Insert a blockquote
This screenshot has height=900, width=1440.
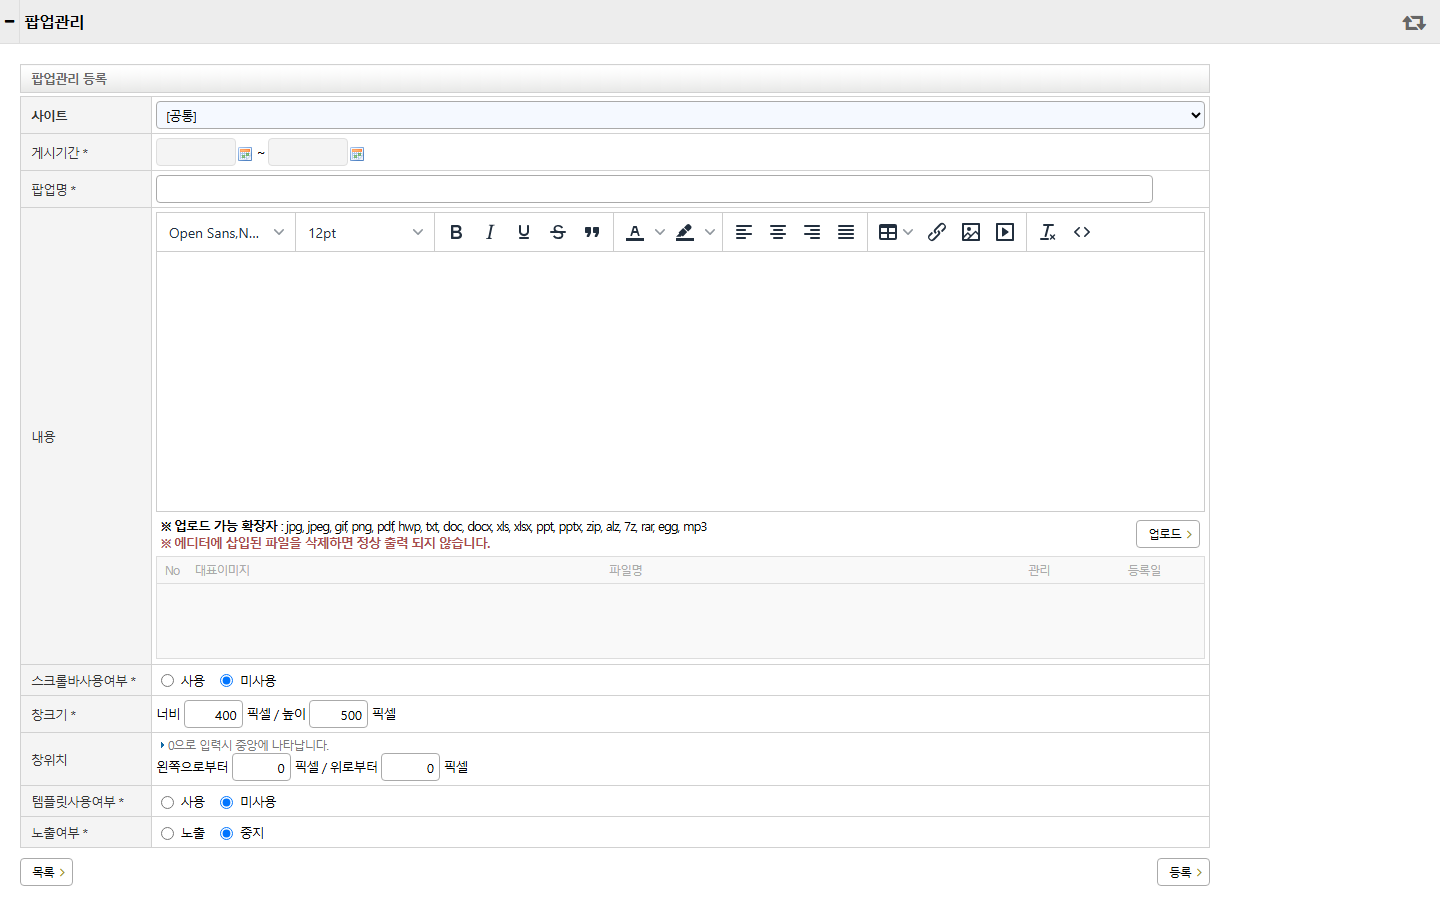[x=592, y=232]
